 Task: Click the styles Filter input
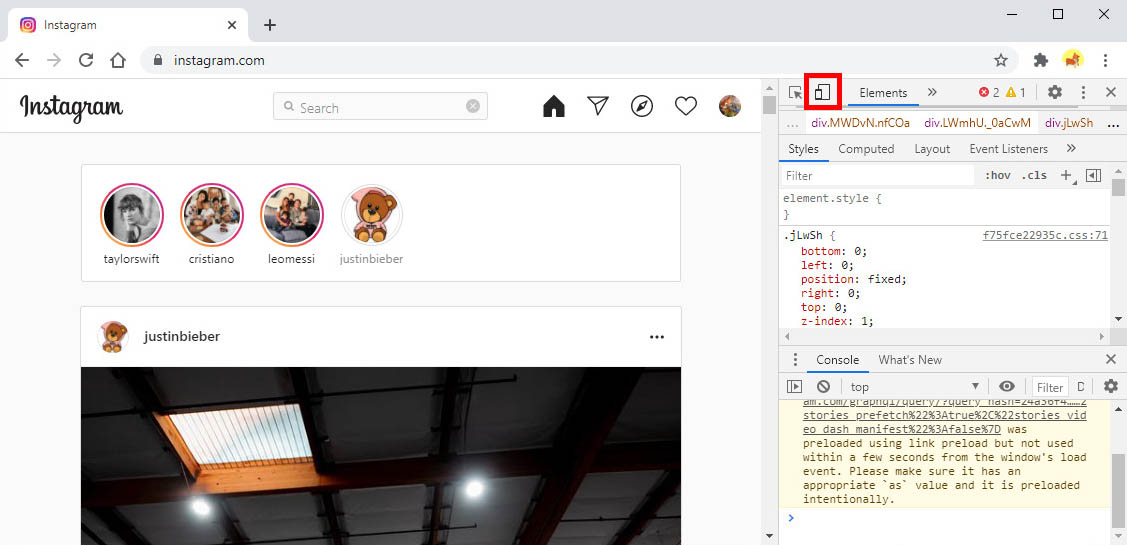(877, 175)
